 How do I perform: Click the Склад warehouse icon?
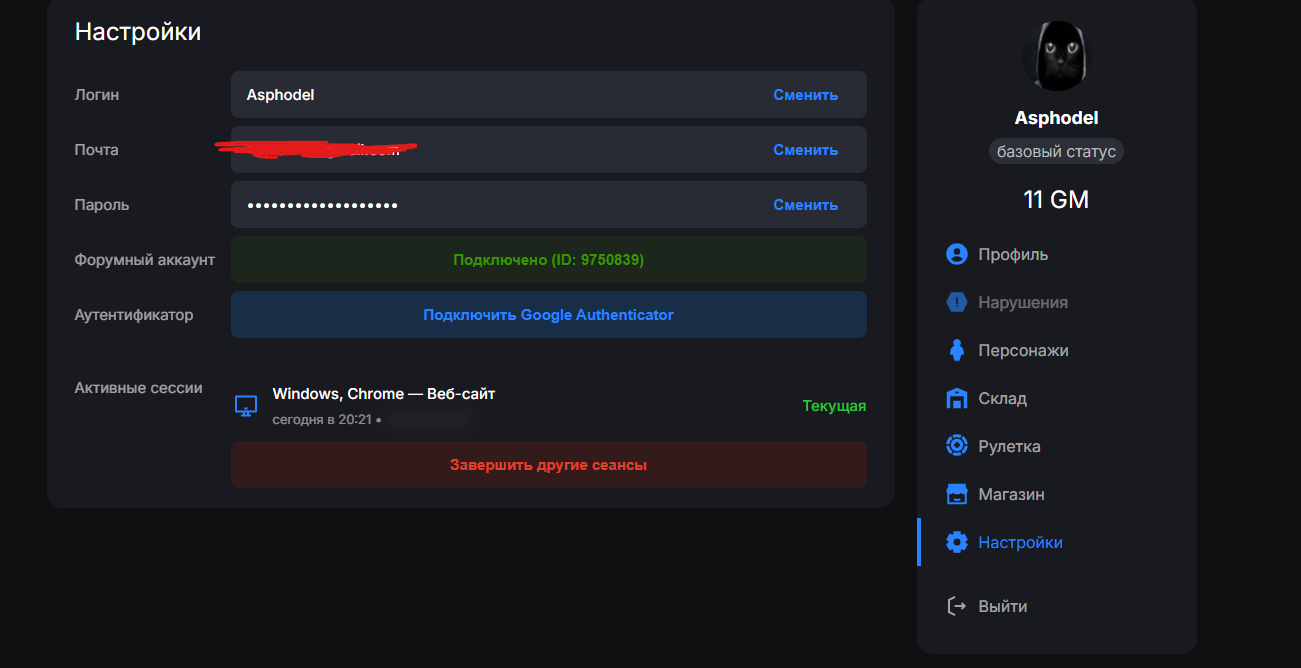coord(957,398)
